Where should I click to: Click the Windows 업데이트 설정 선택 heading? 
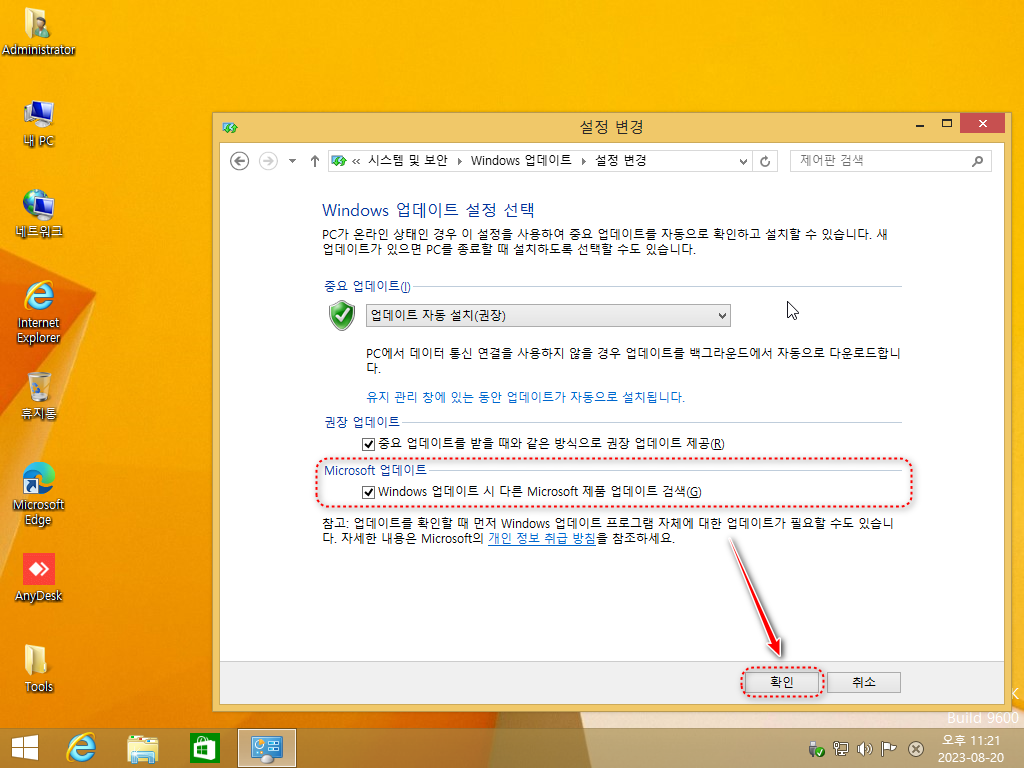click(x=428, y=210)
